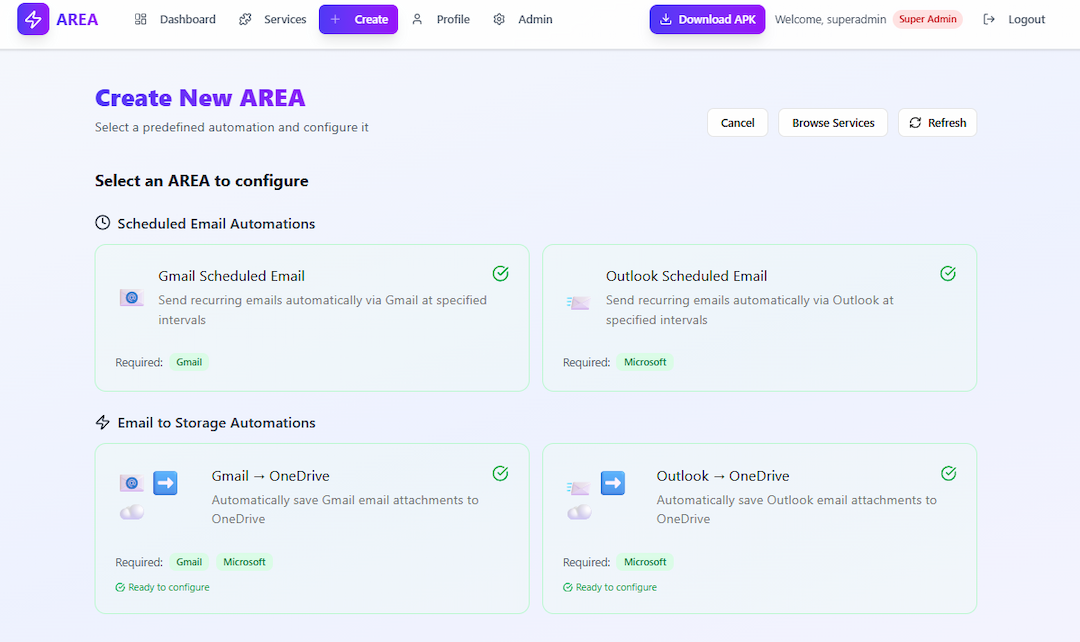Toggle the green checkmark on Gmail Scheduled Email
Viewport: 1080px width, 642px height.
[x=500, y=273]
